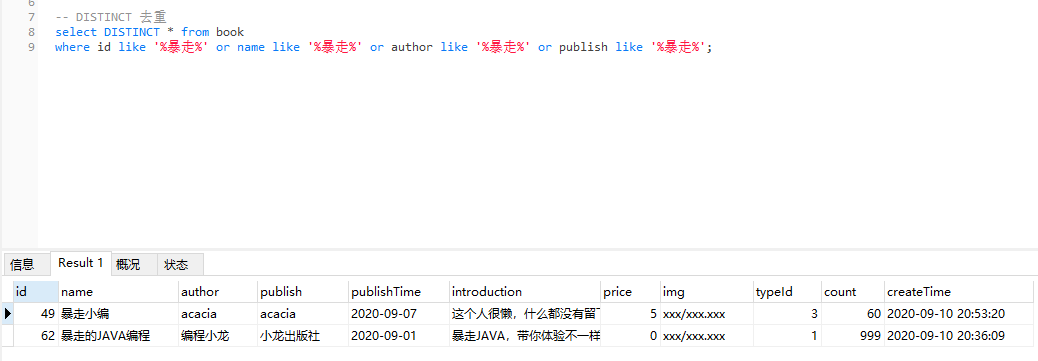The height and width of the screenshot is (361, 1038).
Task: Select createTime cell 2020-09-10 20:36:09
Action: click(x=959, y=336)
